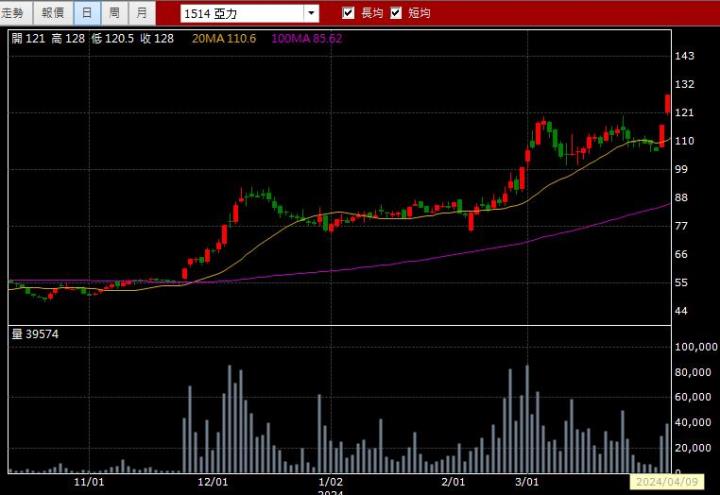This screenshot has height=495, width=720.
Task: Change to 月 monthly chart period
Action: pyautogui.click(x=141, y=13)
